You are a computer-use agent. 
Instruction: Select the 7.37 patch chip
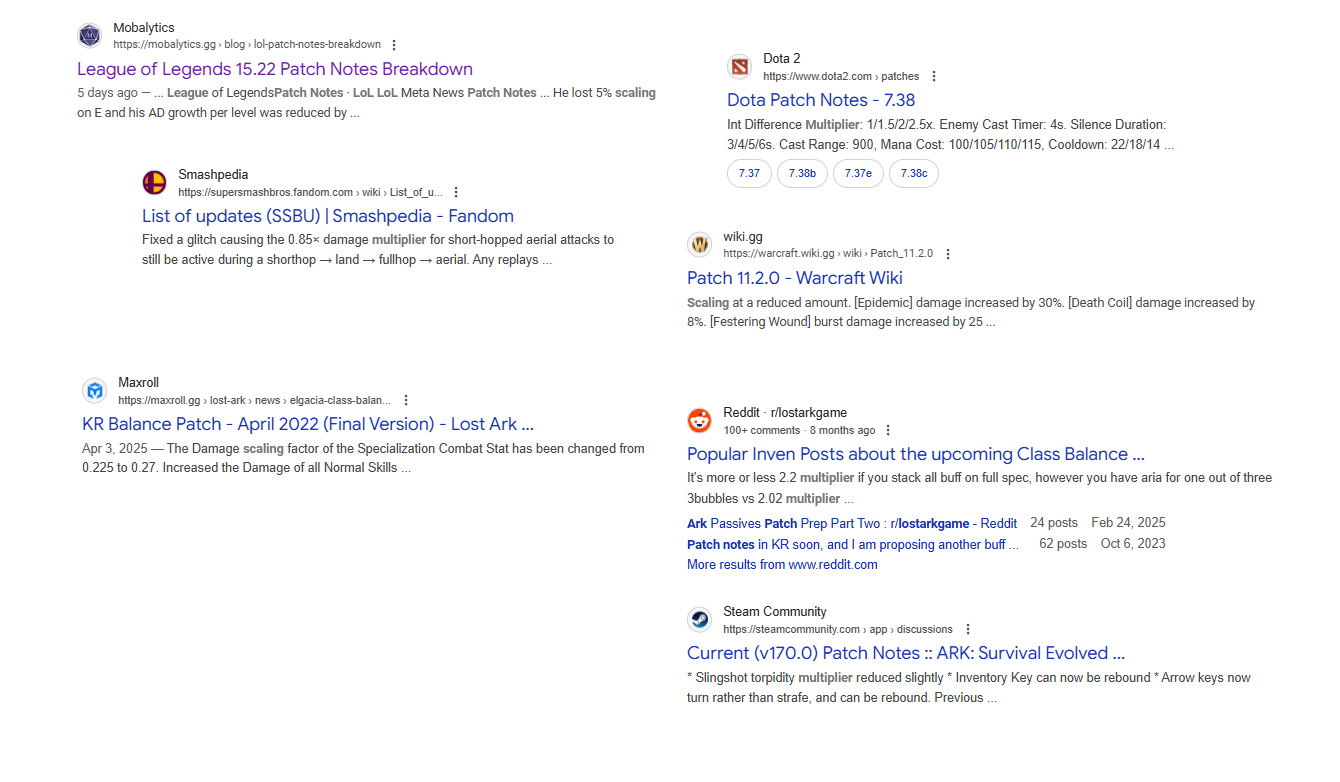pos(749,173)
